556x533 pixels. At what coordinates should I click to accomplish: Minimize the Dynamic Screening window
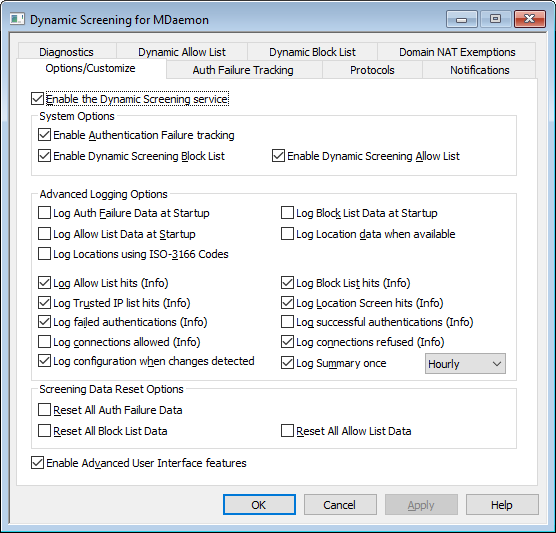pos(462,19)
